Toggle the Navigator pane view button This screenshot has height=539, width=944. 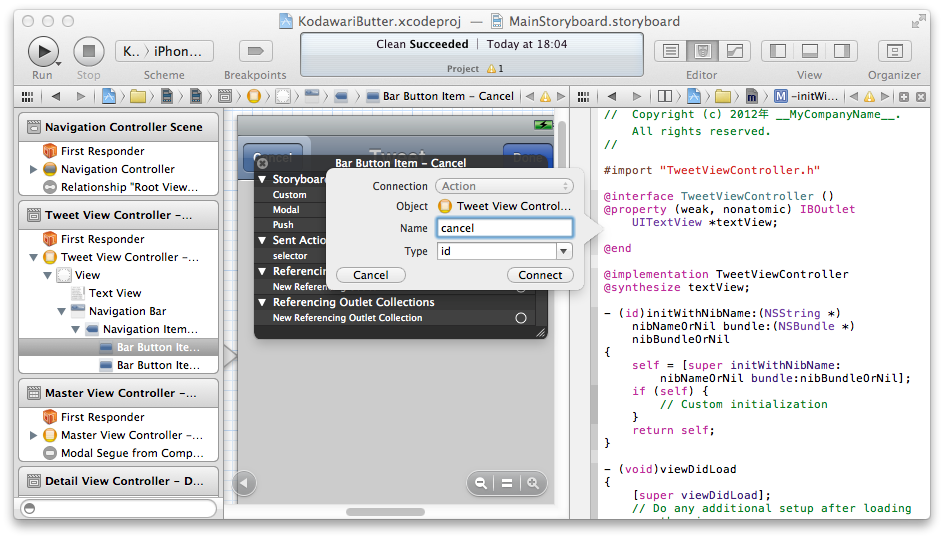click(x=777, y=51)
